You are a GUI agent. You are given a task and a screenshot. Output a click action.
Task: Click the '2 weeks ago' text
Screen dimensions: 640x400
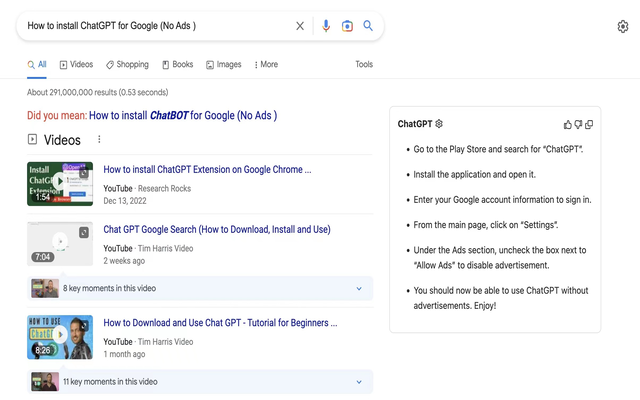coord(124,261)
